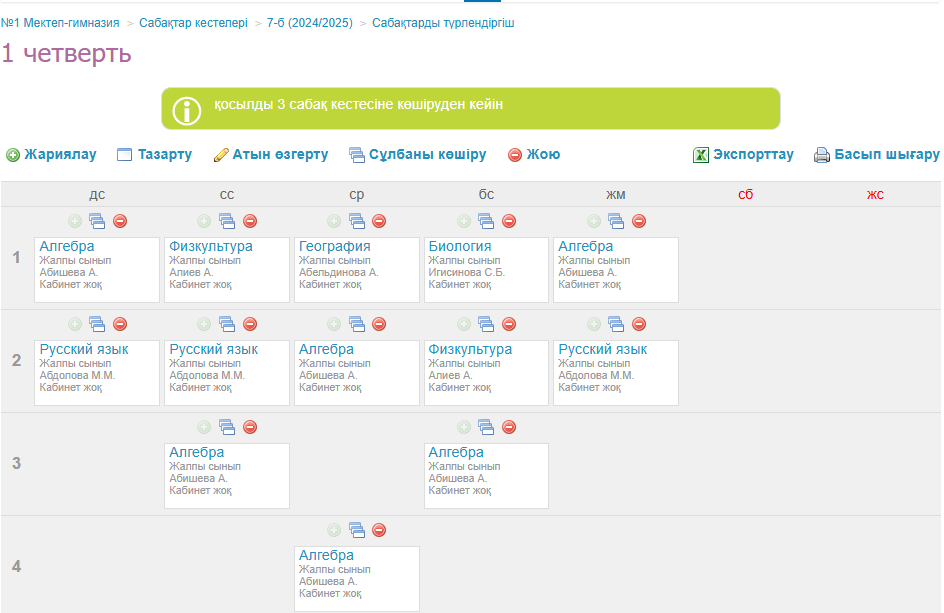Click the green add icon above География
Viewport: 944px width, 613px height.
(334, 221)
